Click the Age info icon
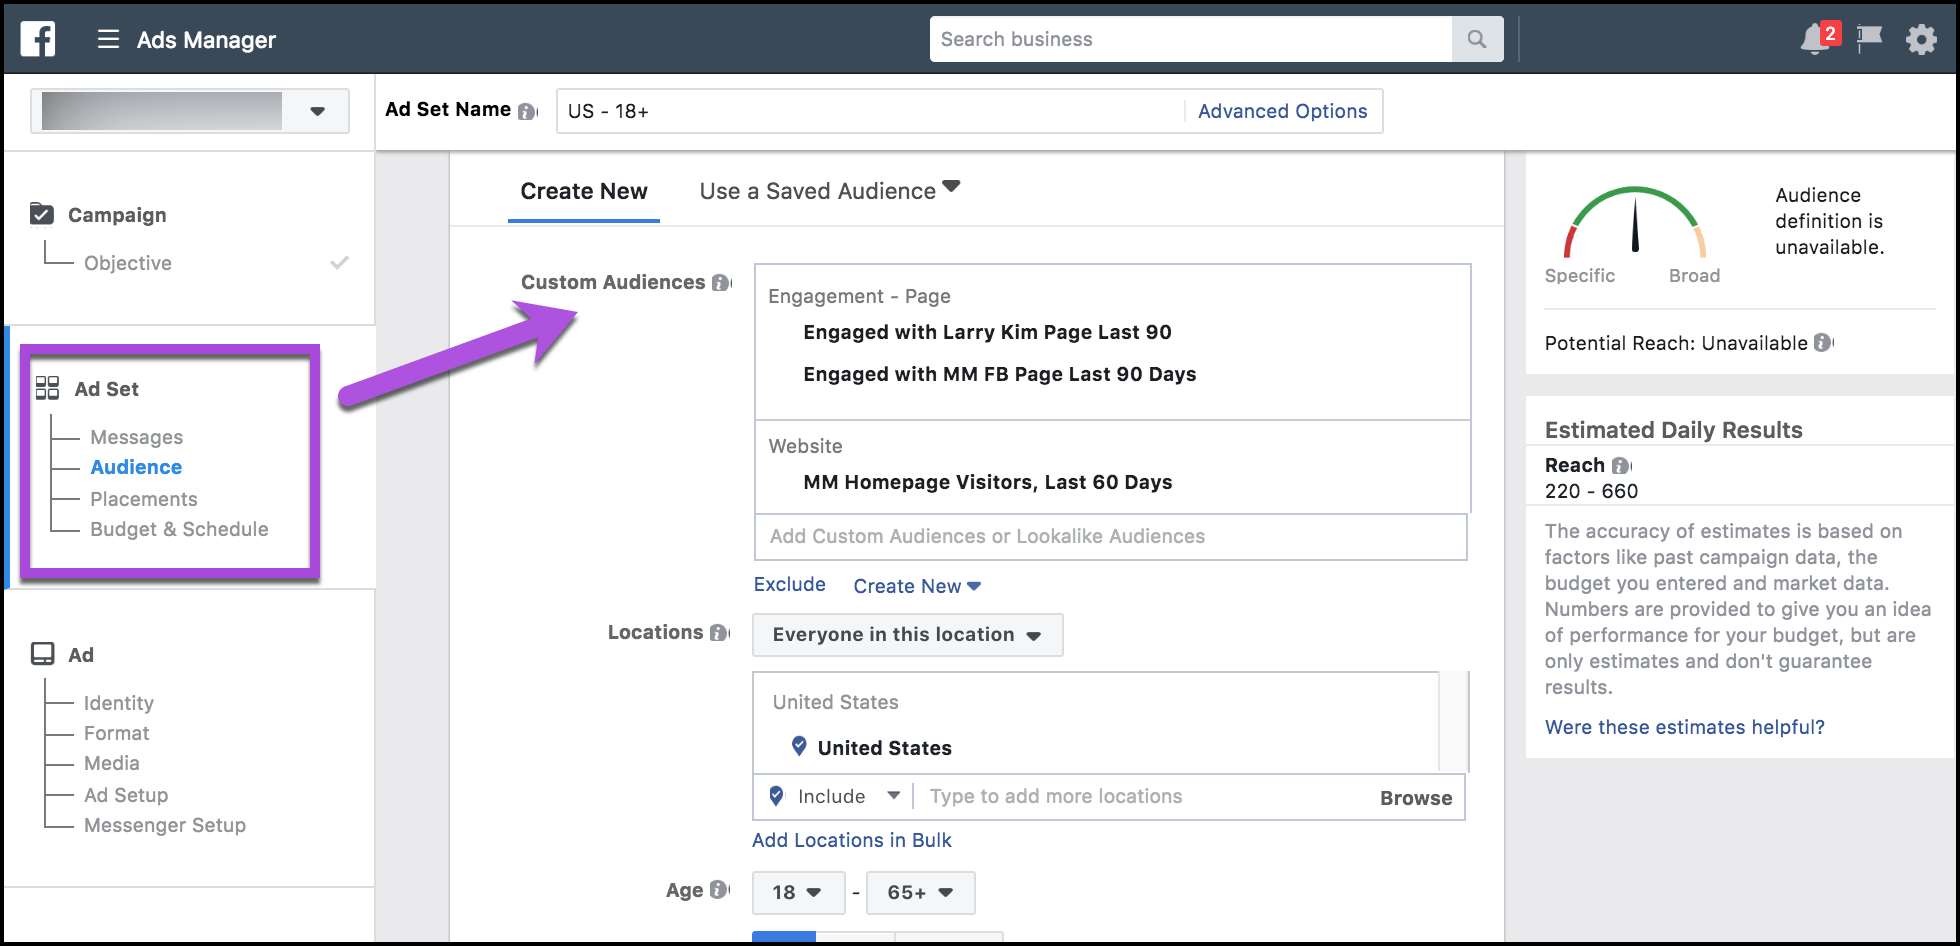 (718, 888)
